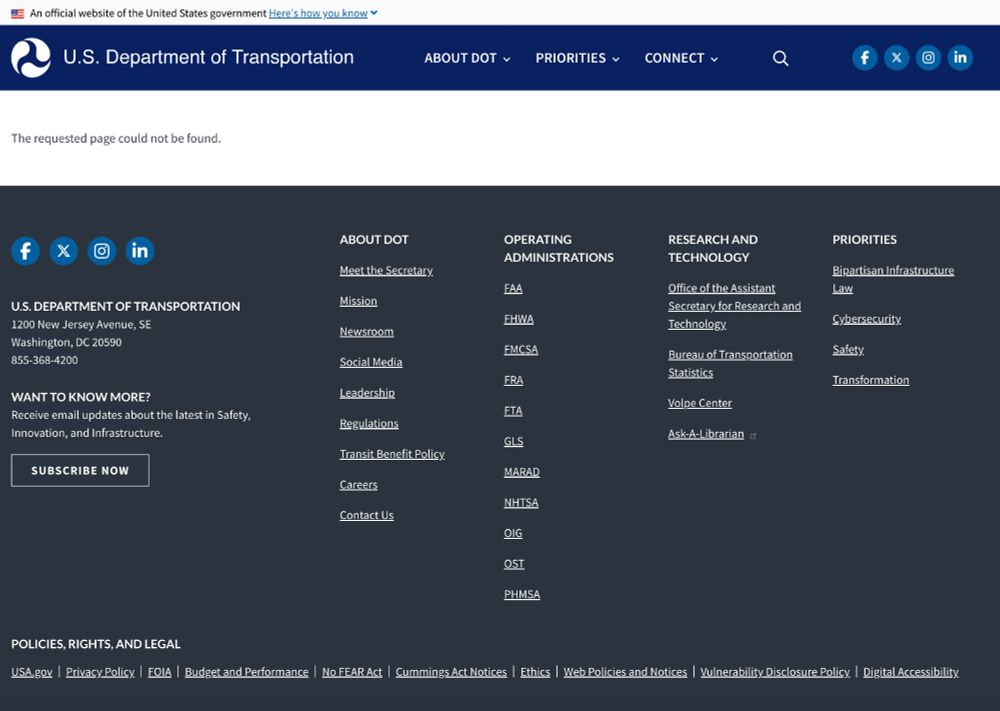Open X (Twitter) icon in top header

(897, 58)
